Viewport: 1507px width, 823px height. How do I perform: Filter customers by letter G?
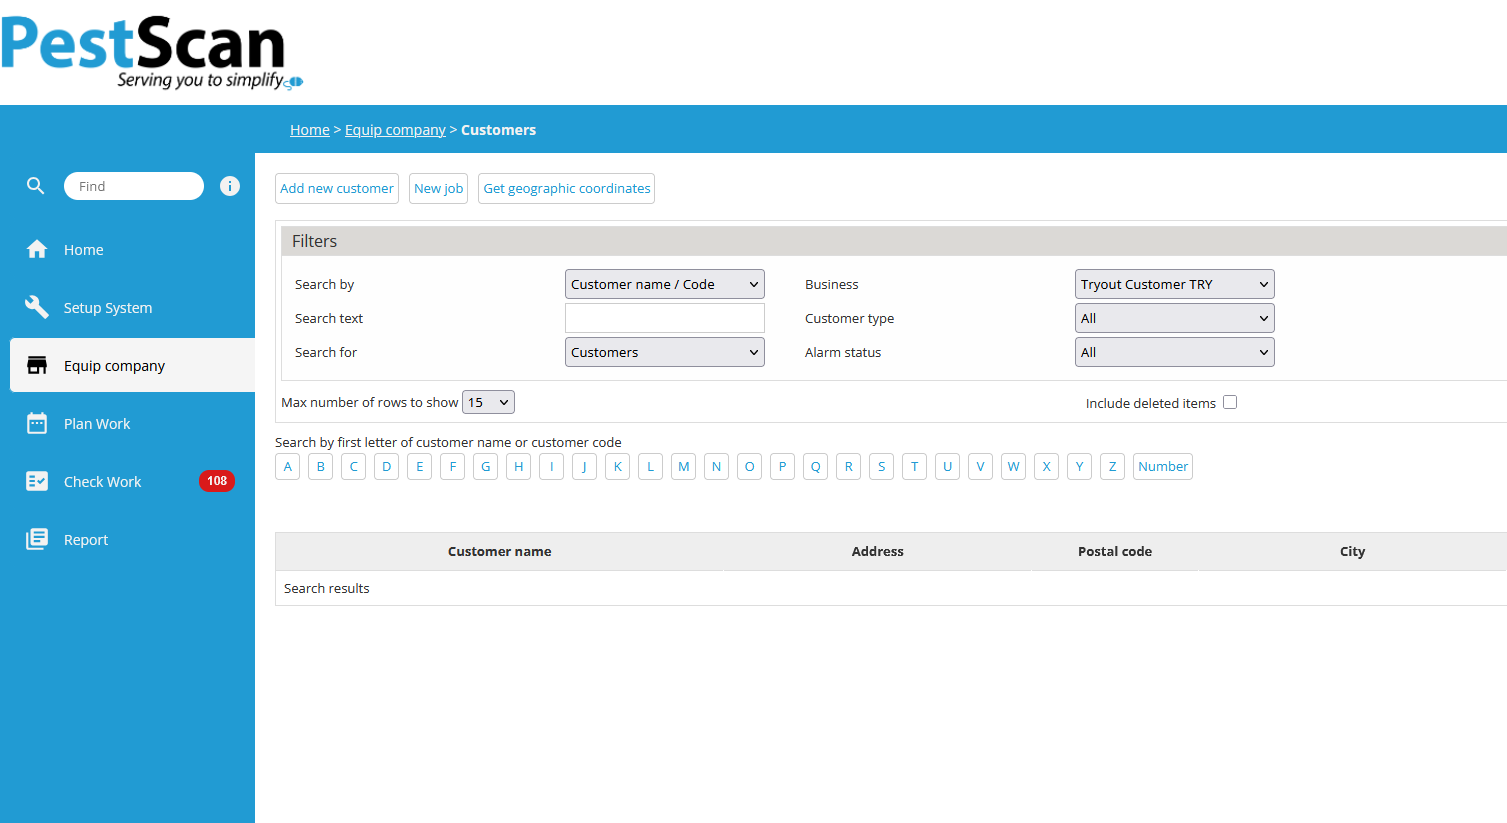point(486,466)
